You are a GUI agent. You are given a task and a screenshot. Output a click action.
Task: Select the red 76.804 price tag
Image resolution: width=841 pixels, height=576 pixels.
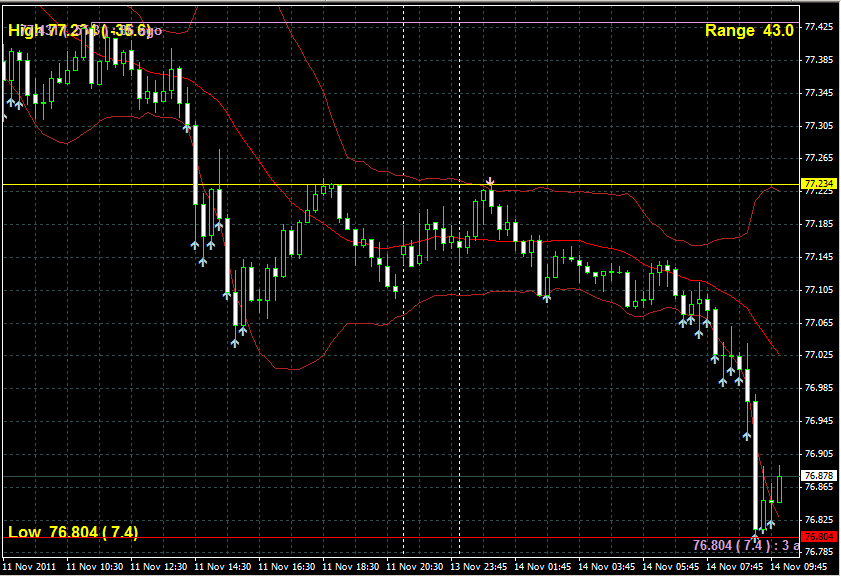pos(818,537)
